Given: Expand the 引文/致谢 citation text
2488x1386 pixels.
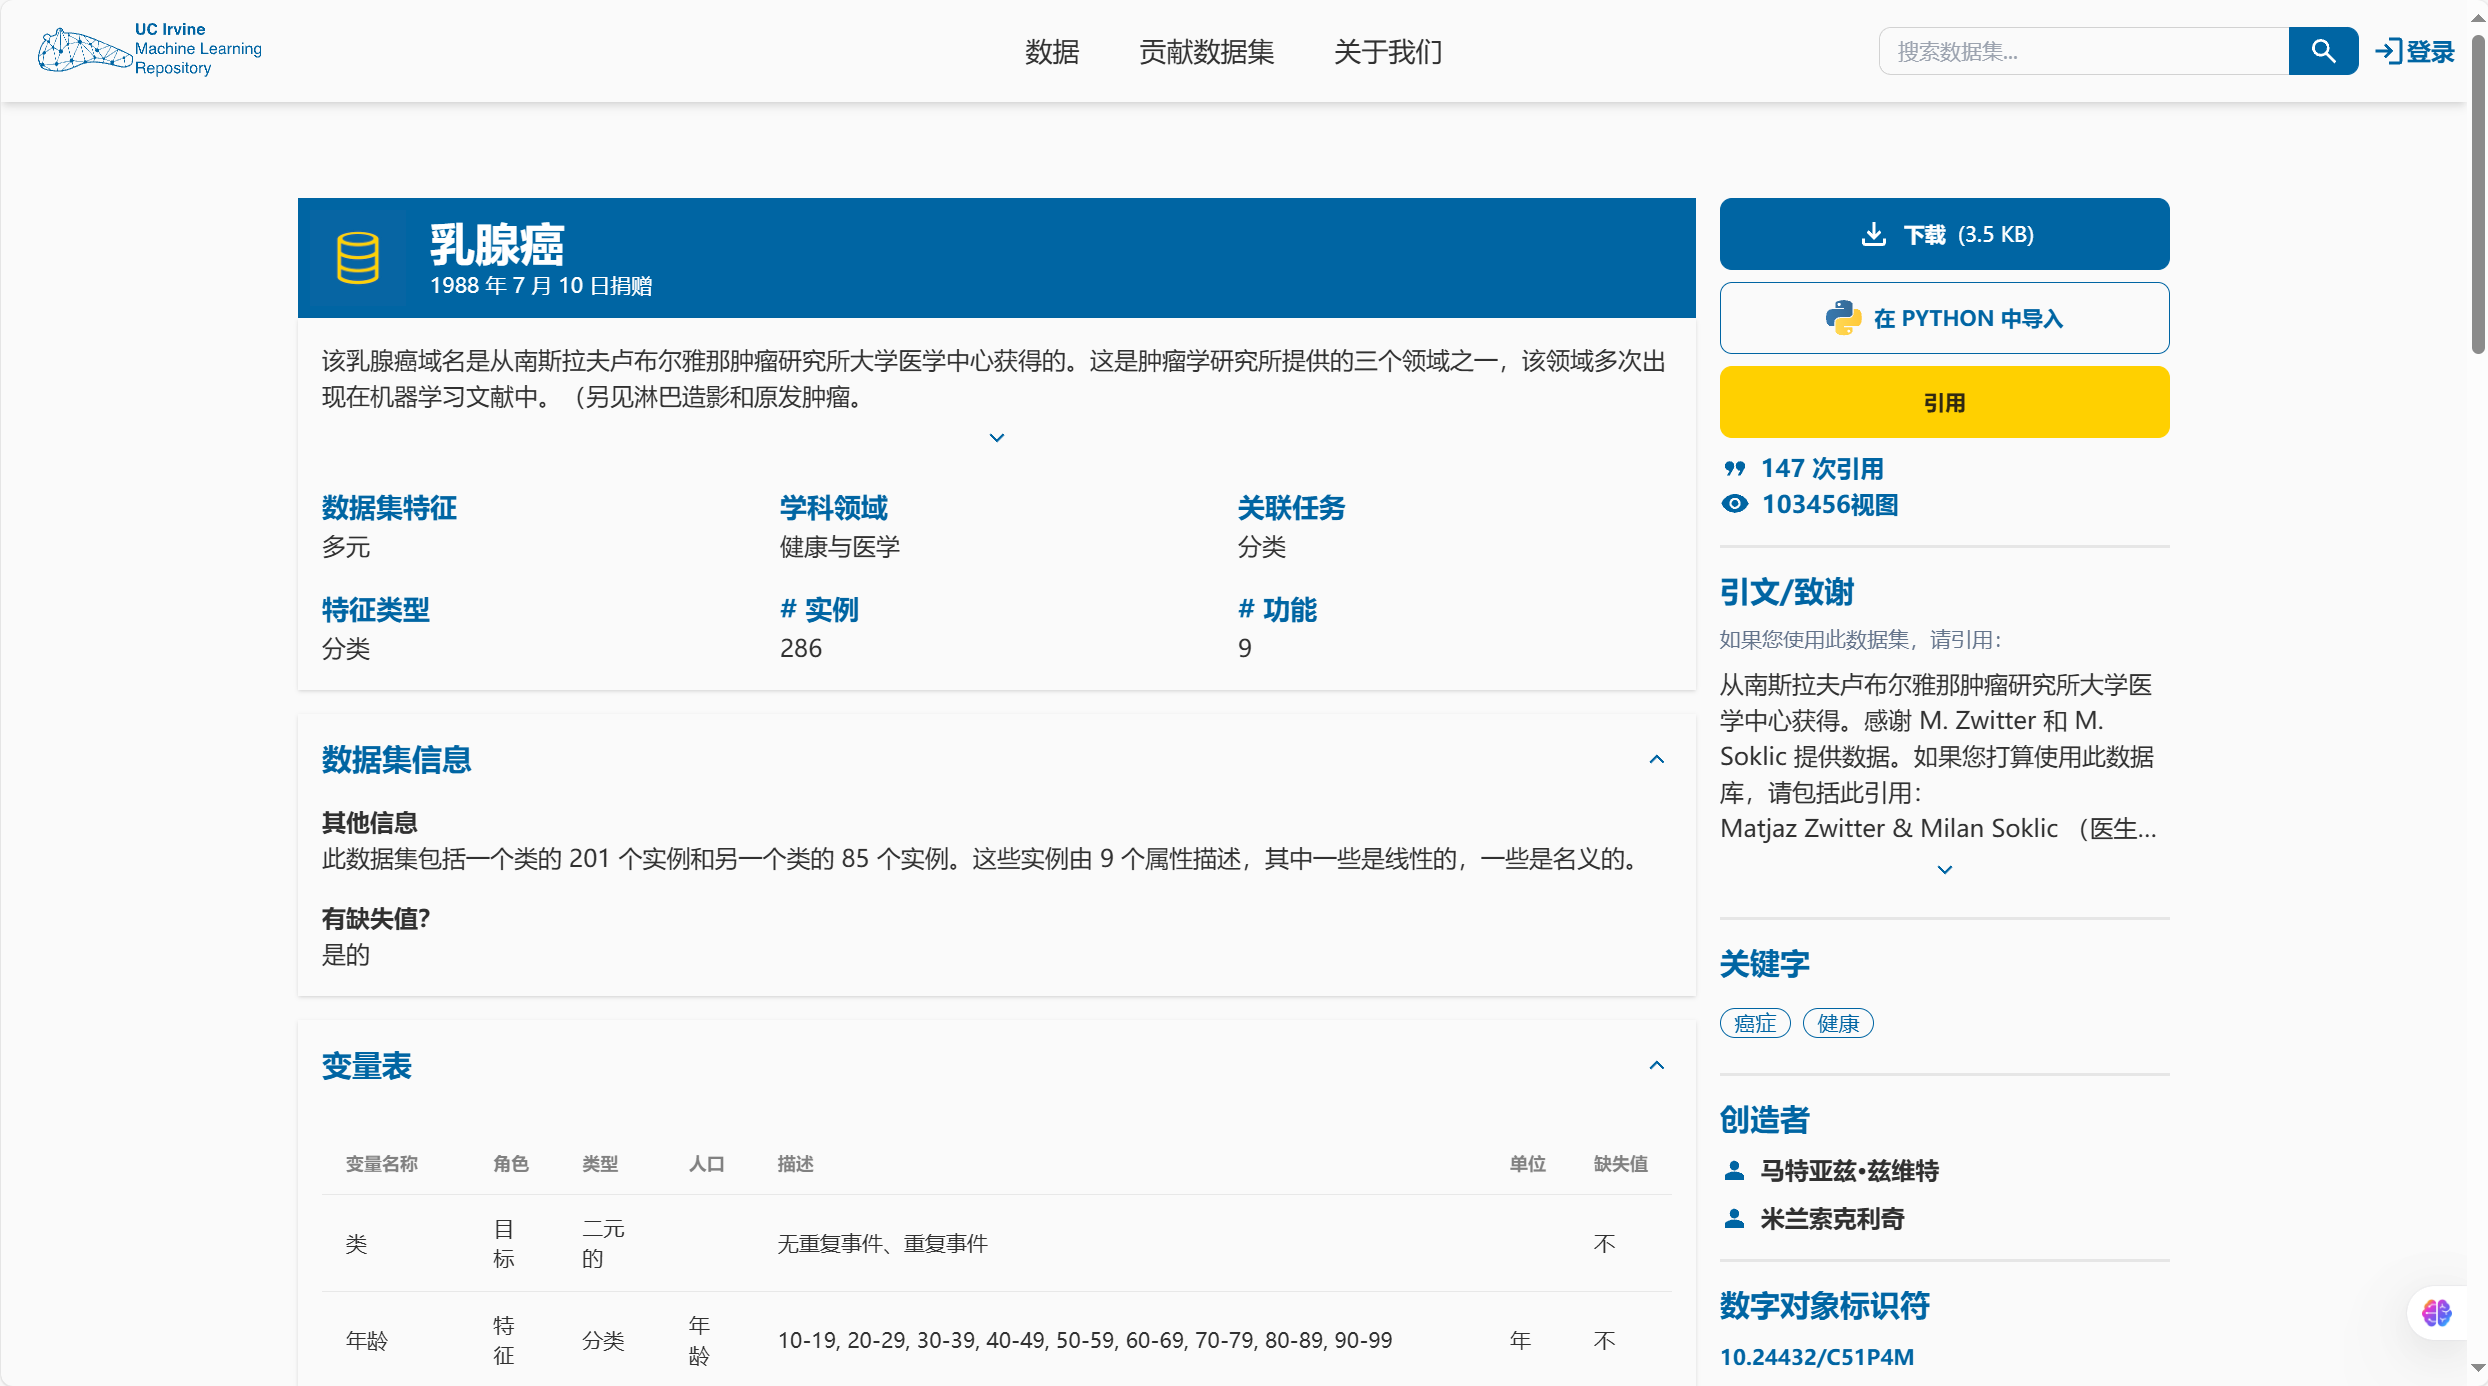Looking at the screenshot, I should (1944, 870).
